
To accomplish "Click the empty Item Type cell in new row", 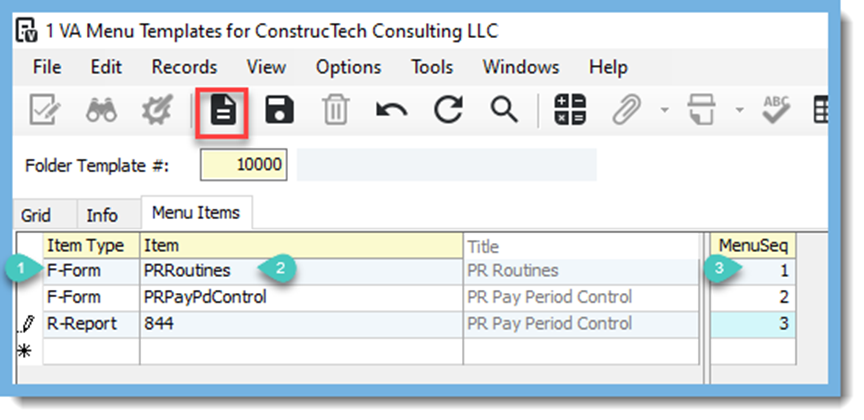I will pyautogui.click(x=91, y=351).
